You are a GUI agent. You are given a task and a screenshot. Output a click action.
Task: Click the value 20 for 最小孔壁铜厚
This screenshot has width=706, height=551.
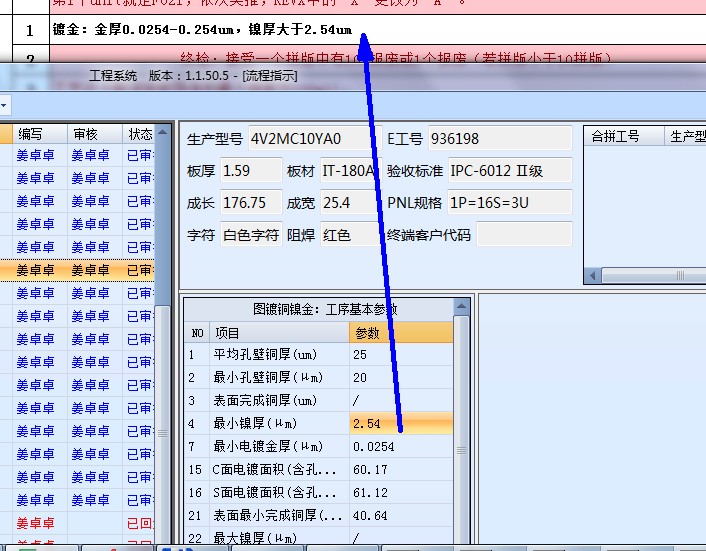401,377
